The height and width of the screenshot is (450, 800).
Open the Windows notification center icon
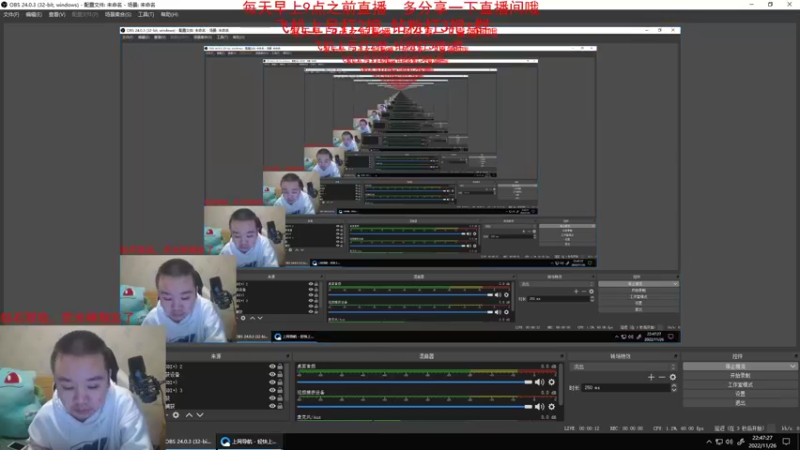(x=786, y=442)
